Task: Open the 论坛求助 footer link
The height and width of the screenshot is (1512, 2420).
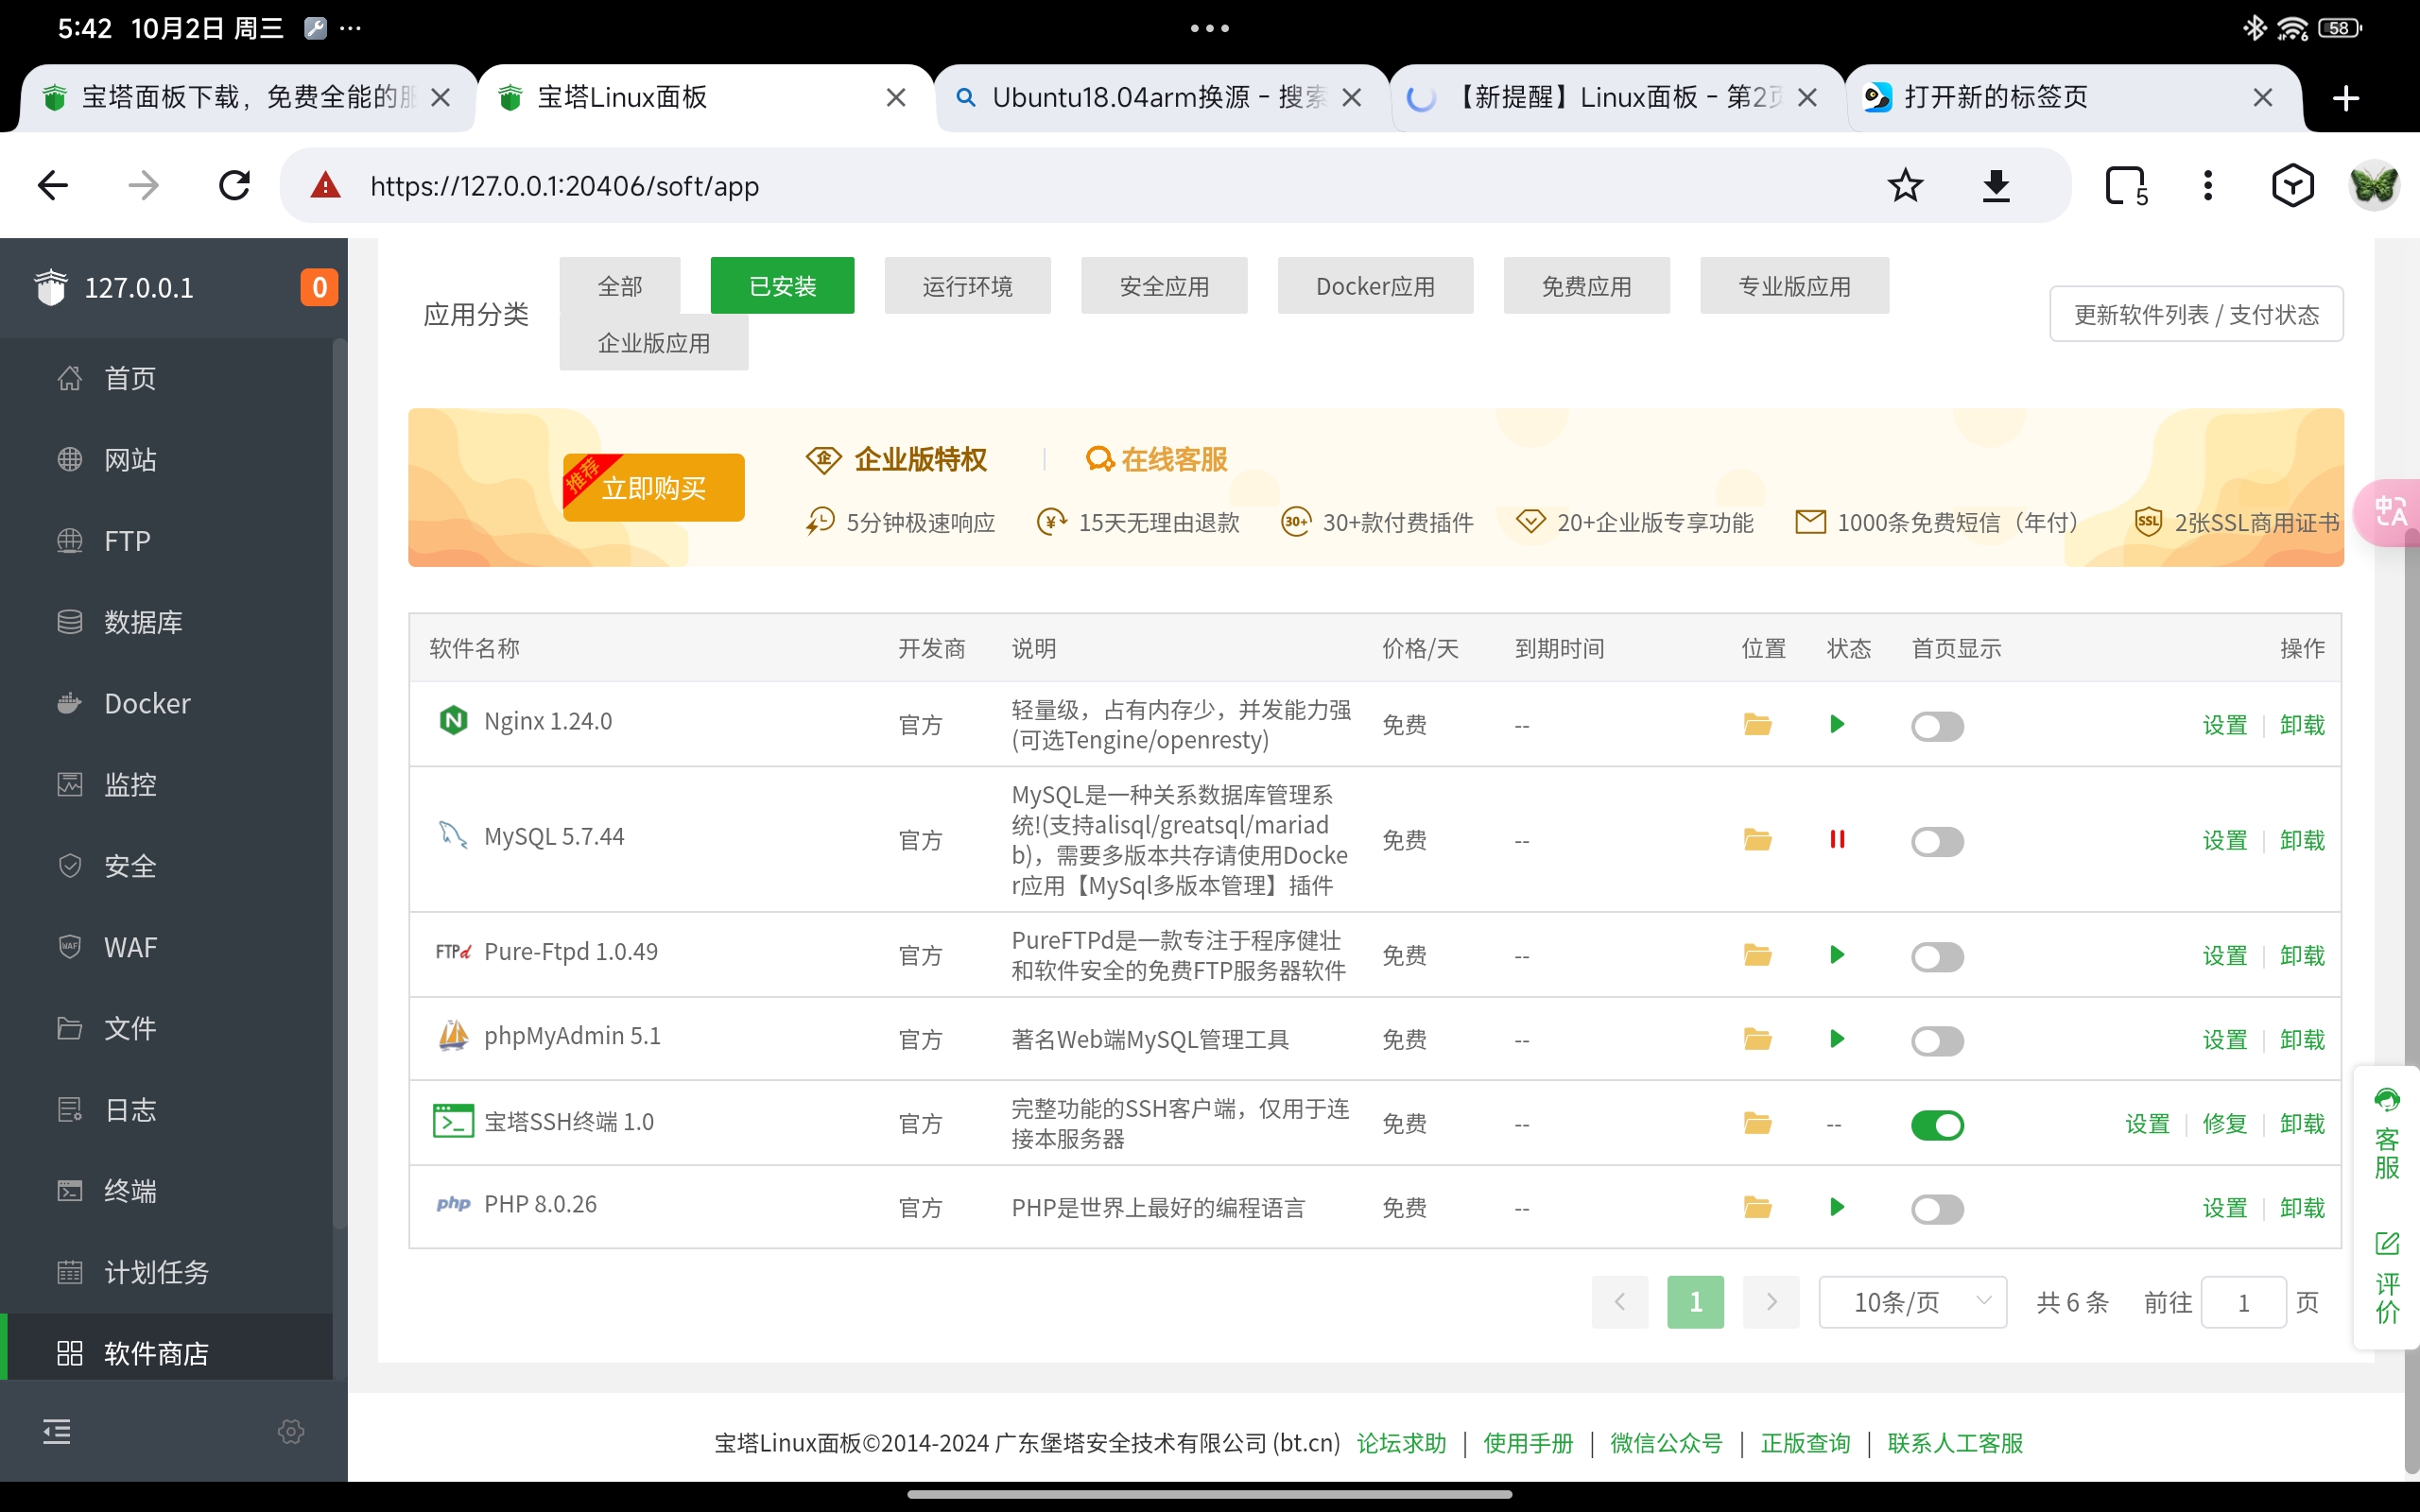Action: [x=1401, y=1443]
